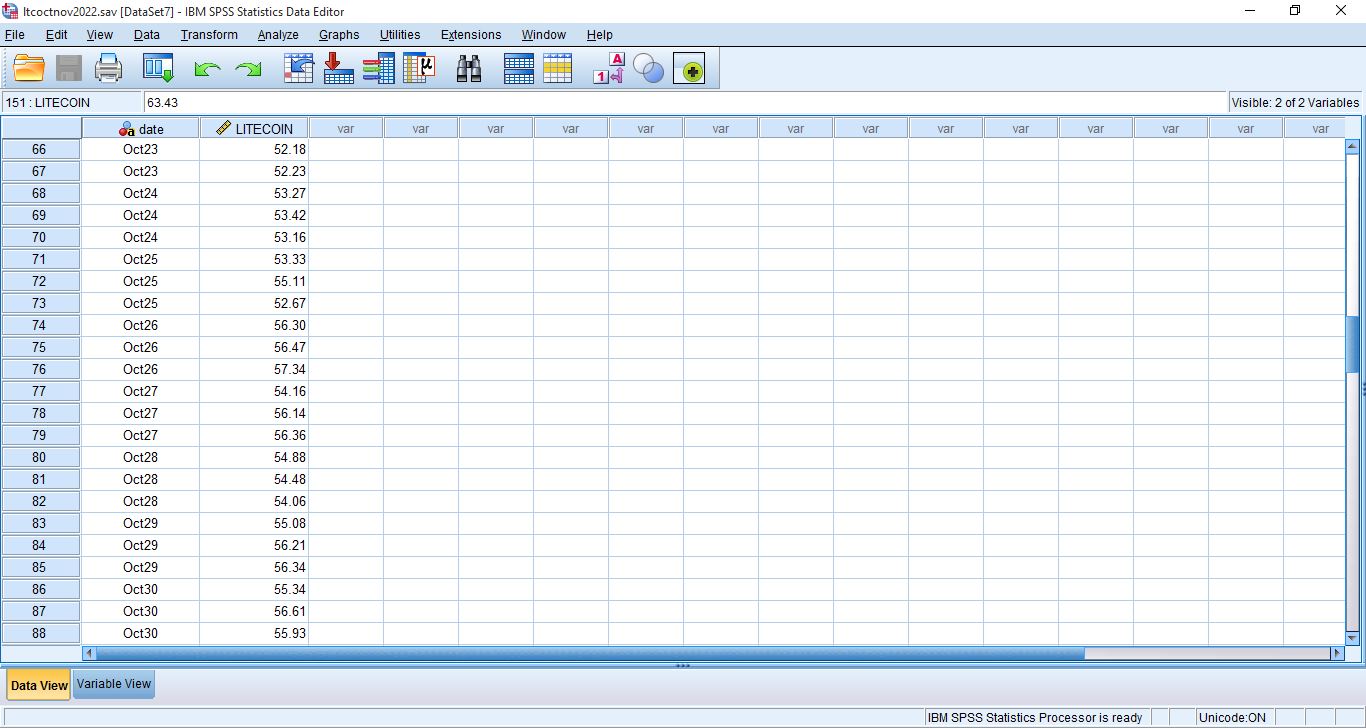This screenshot has width=1366, height=728.
Task: Click 'Visible: 2 of 2 Variables' label
Action: click(x=1295, y=102)
